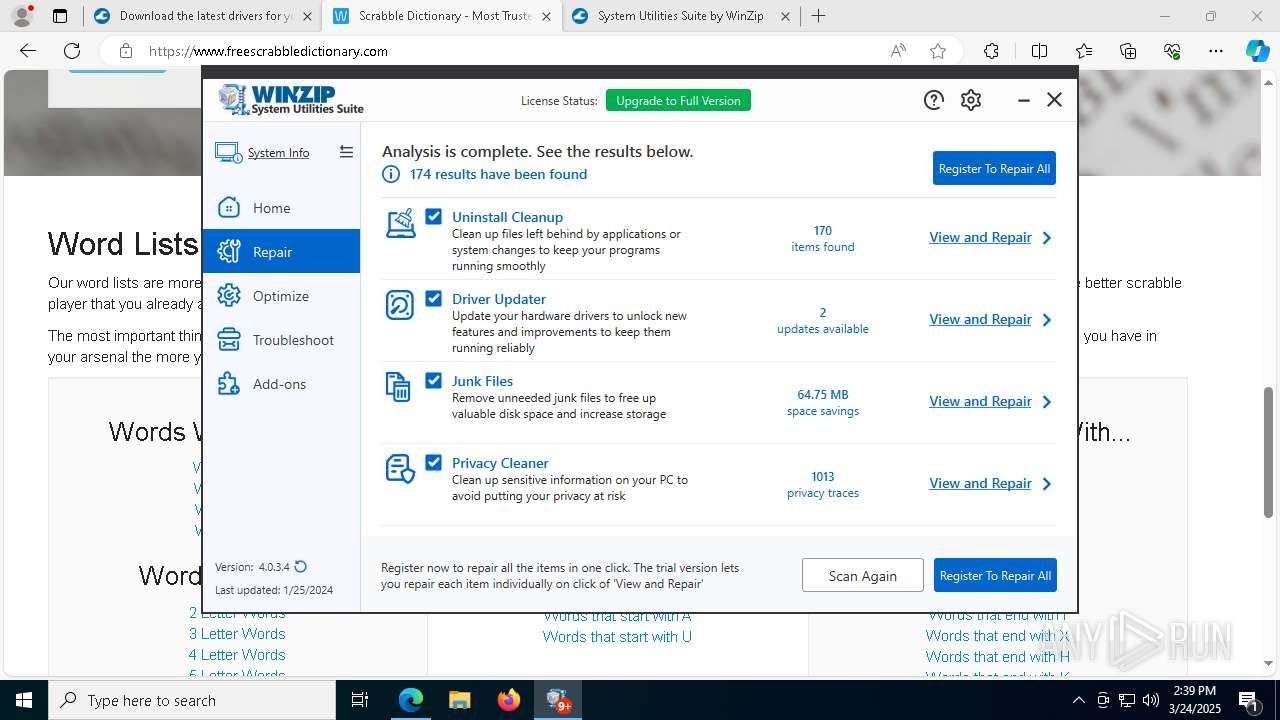
Task: Open Edge read aloud icon in address bar
Action: tap(898, 51)
